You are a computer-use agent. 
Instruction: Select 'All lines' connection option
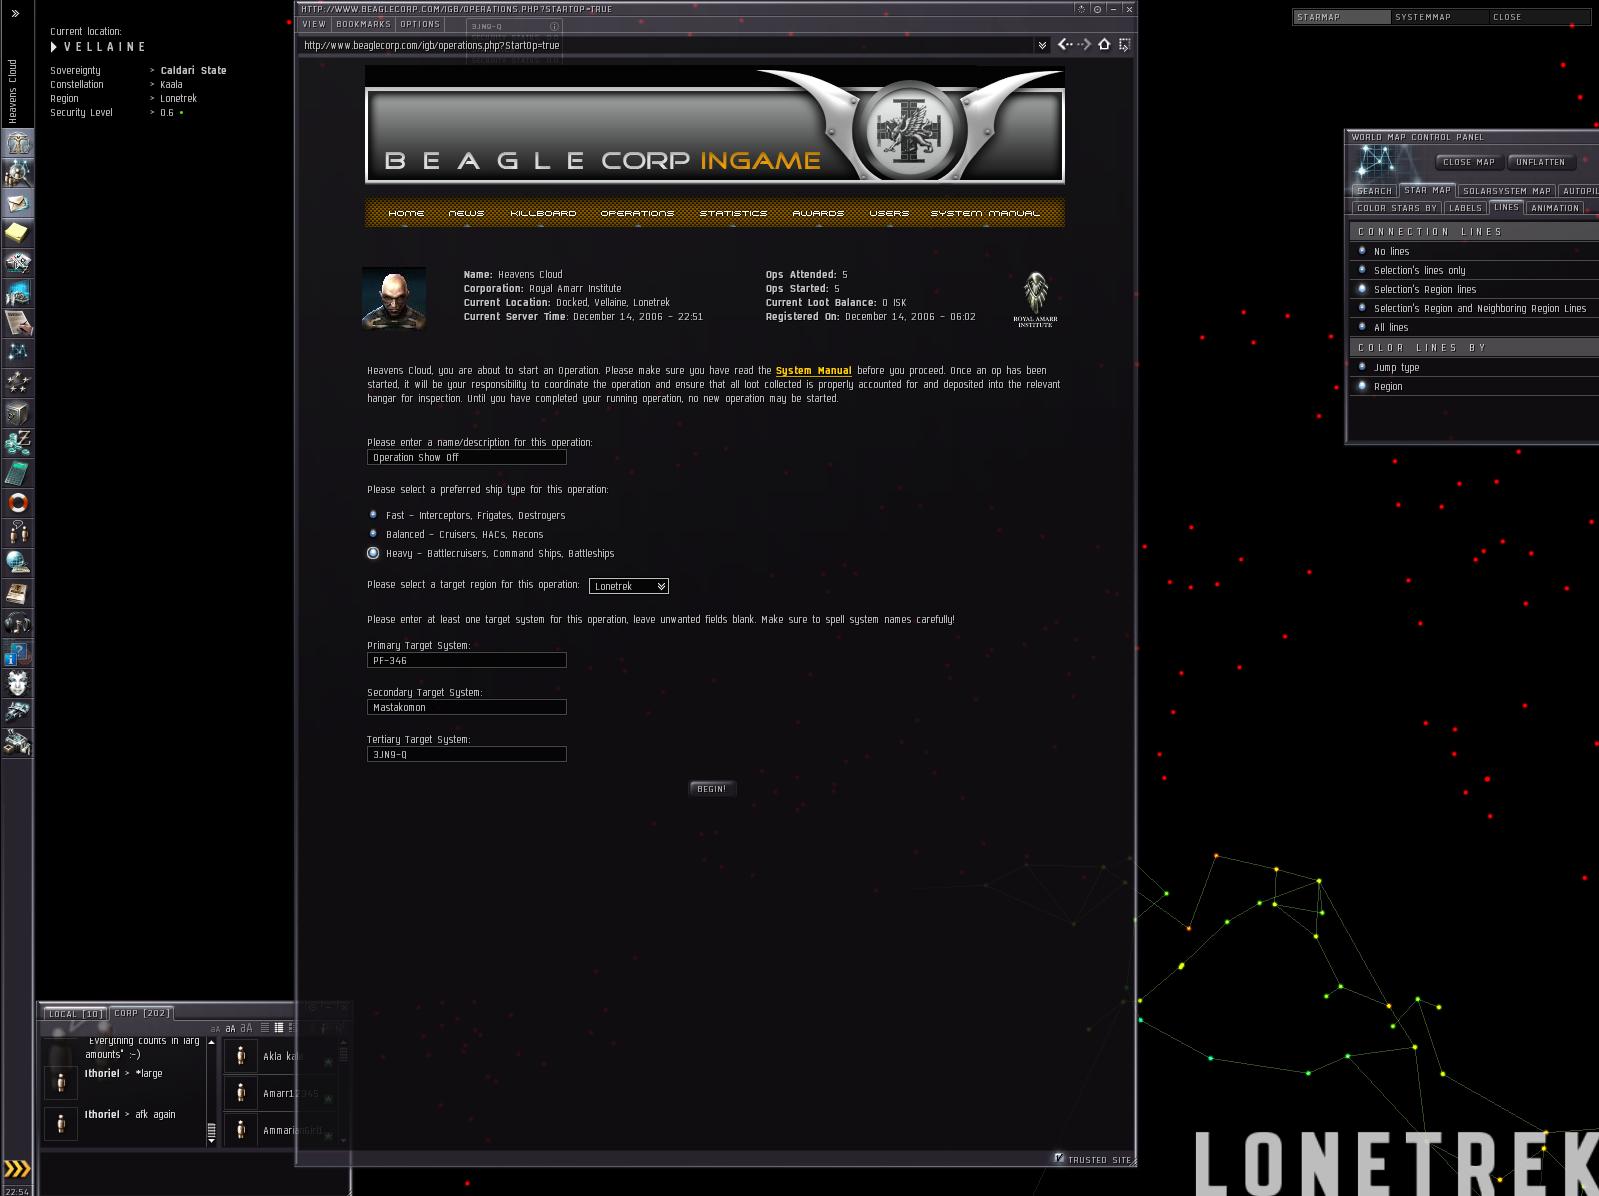1362,327
